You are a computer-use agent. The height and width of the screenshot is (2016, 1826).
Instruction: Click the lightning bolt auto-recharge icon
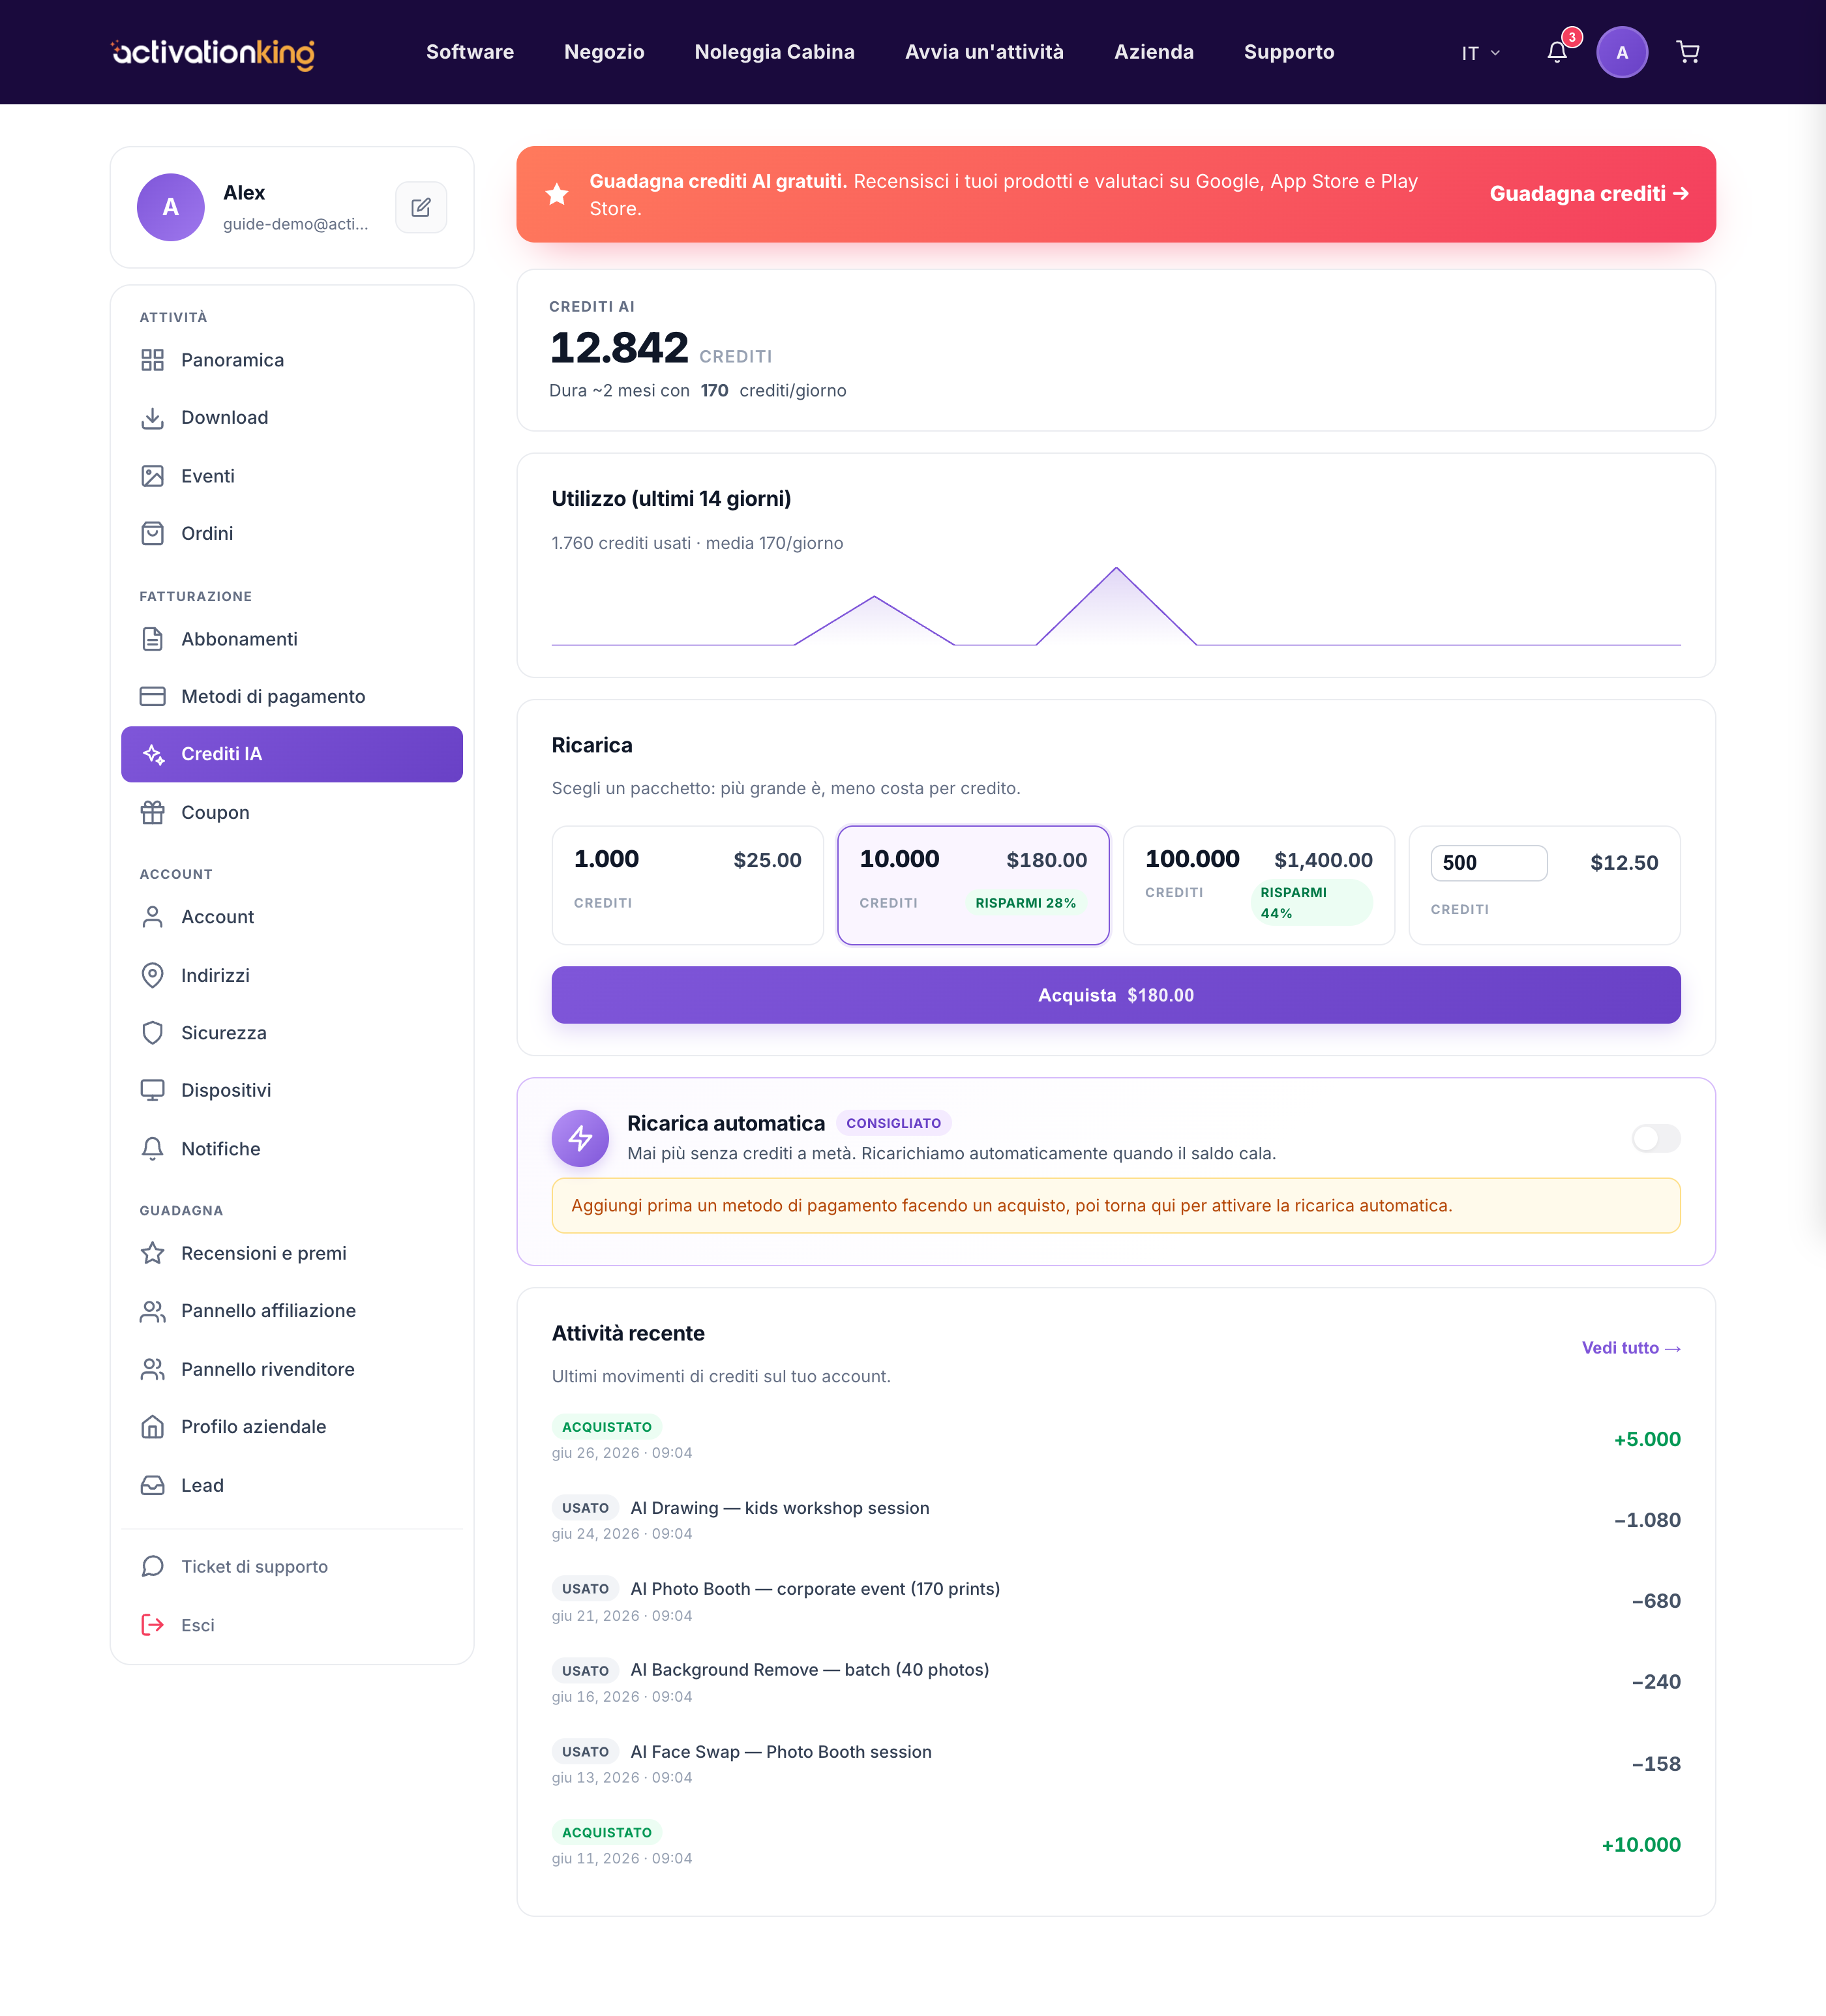pyautogui.click(x=580, y=1138)
